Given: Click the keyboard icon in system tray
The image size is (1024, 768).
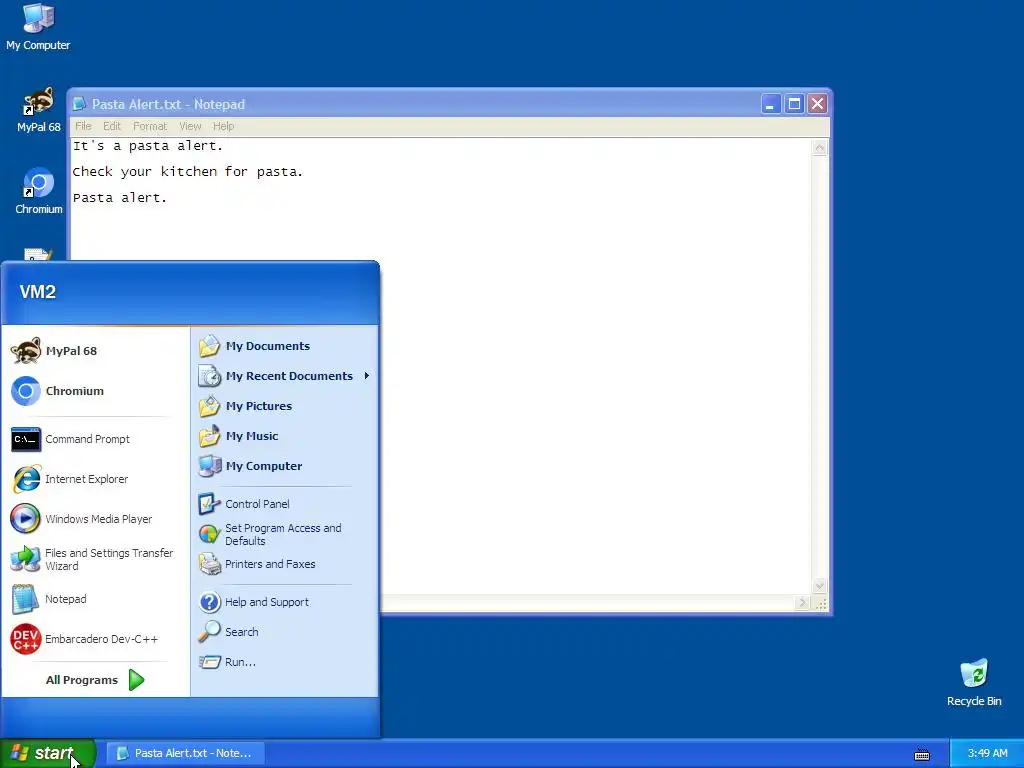Looking at the screenshot, I should tap(921, 755).
